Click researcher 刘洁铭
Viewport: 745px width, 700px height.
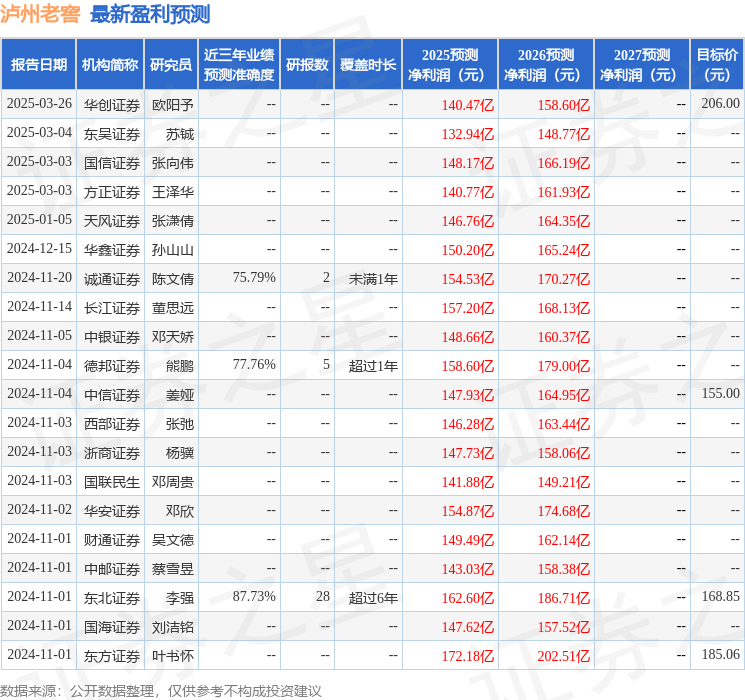click(172, 626)
